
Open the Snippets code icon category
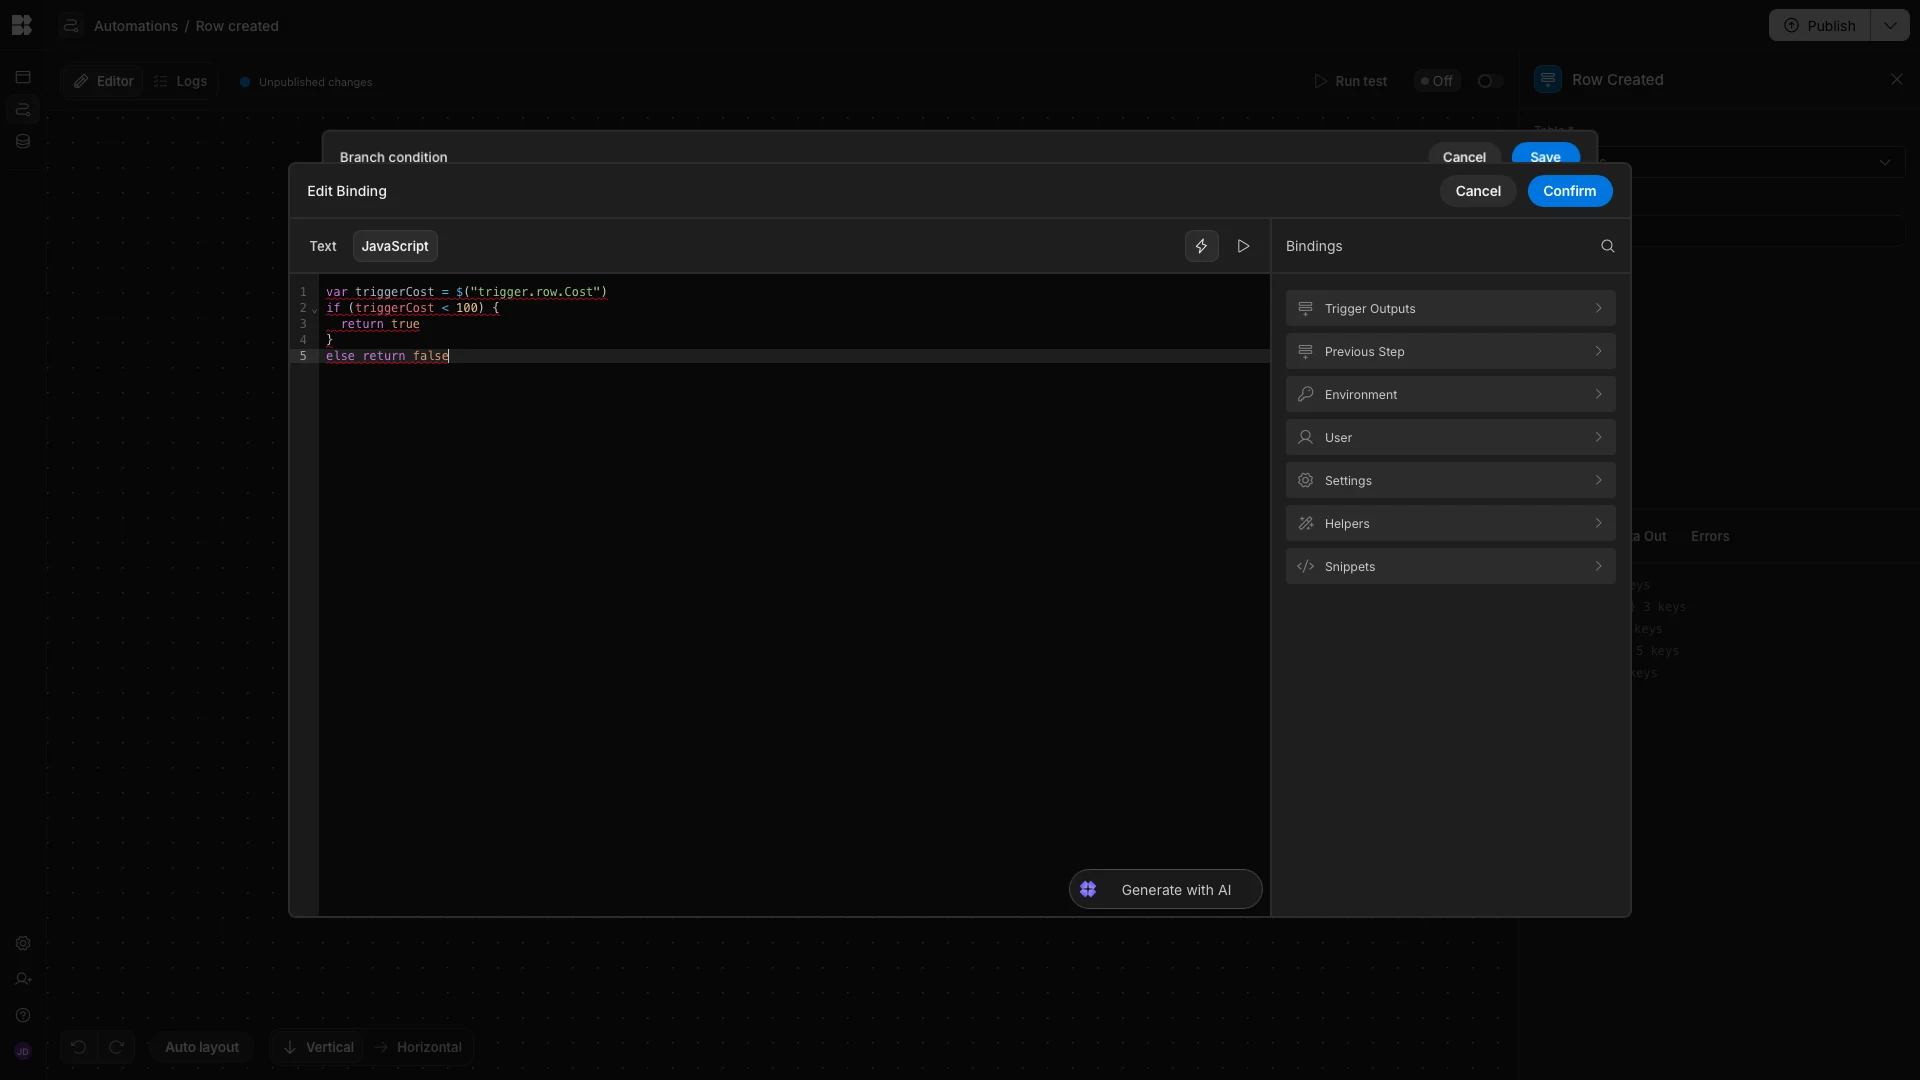coord(1305,567)
